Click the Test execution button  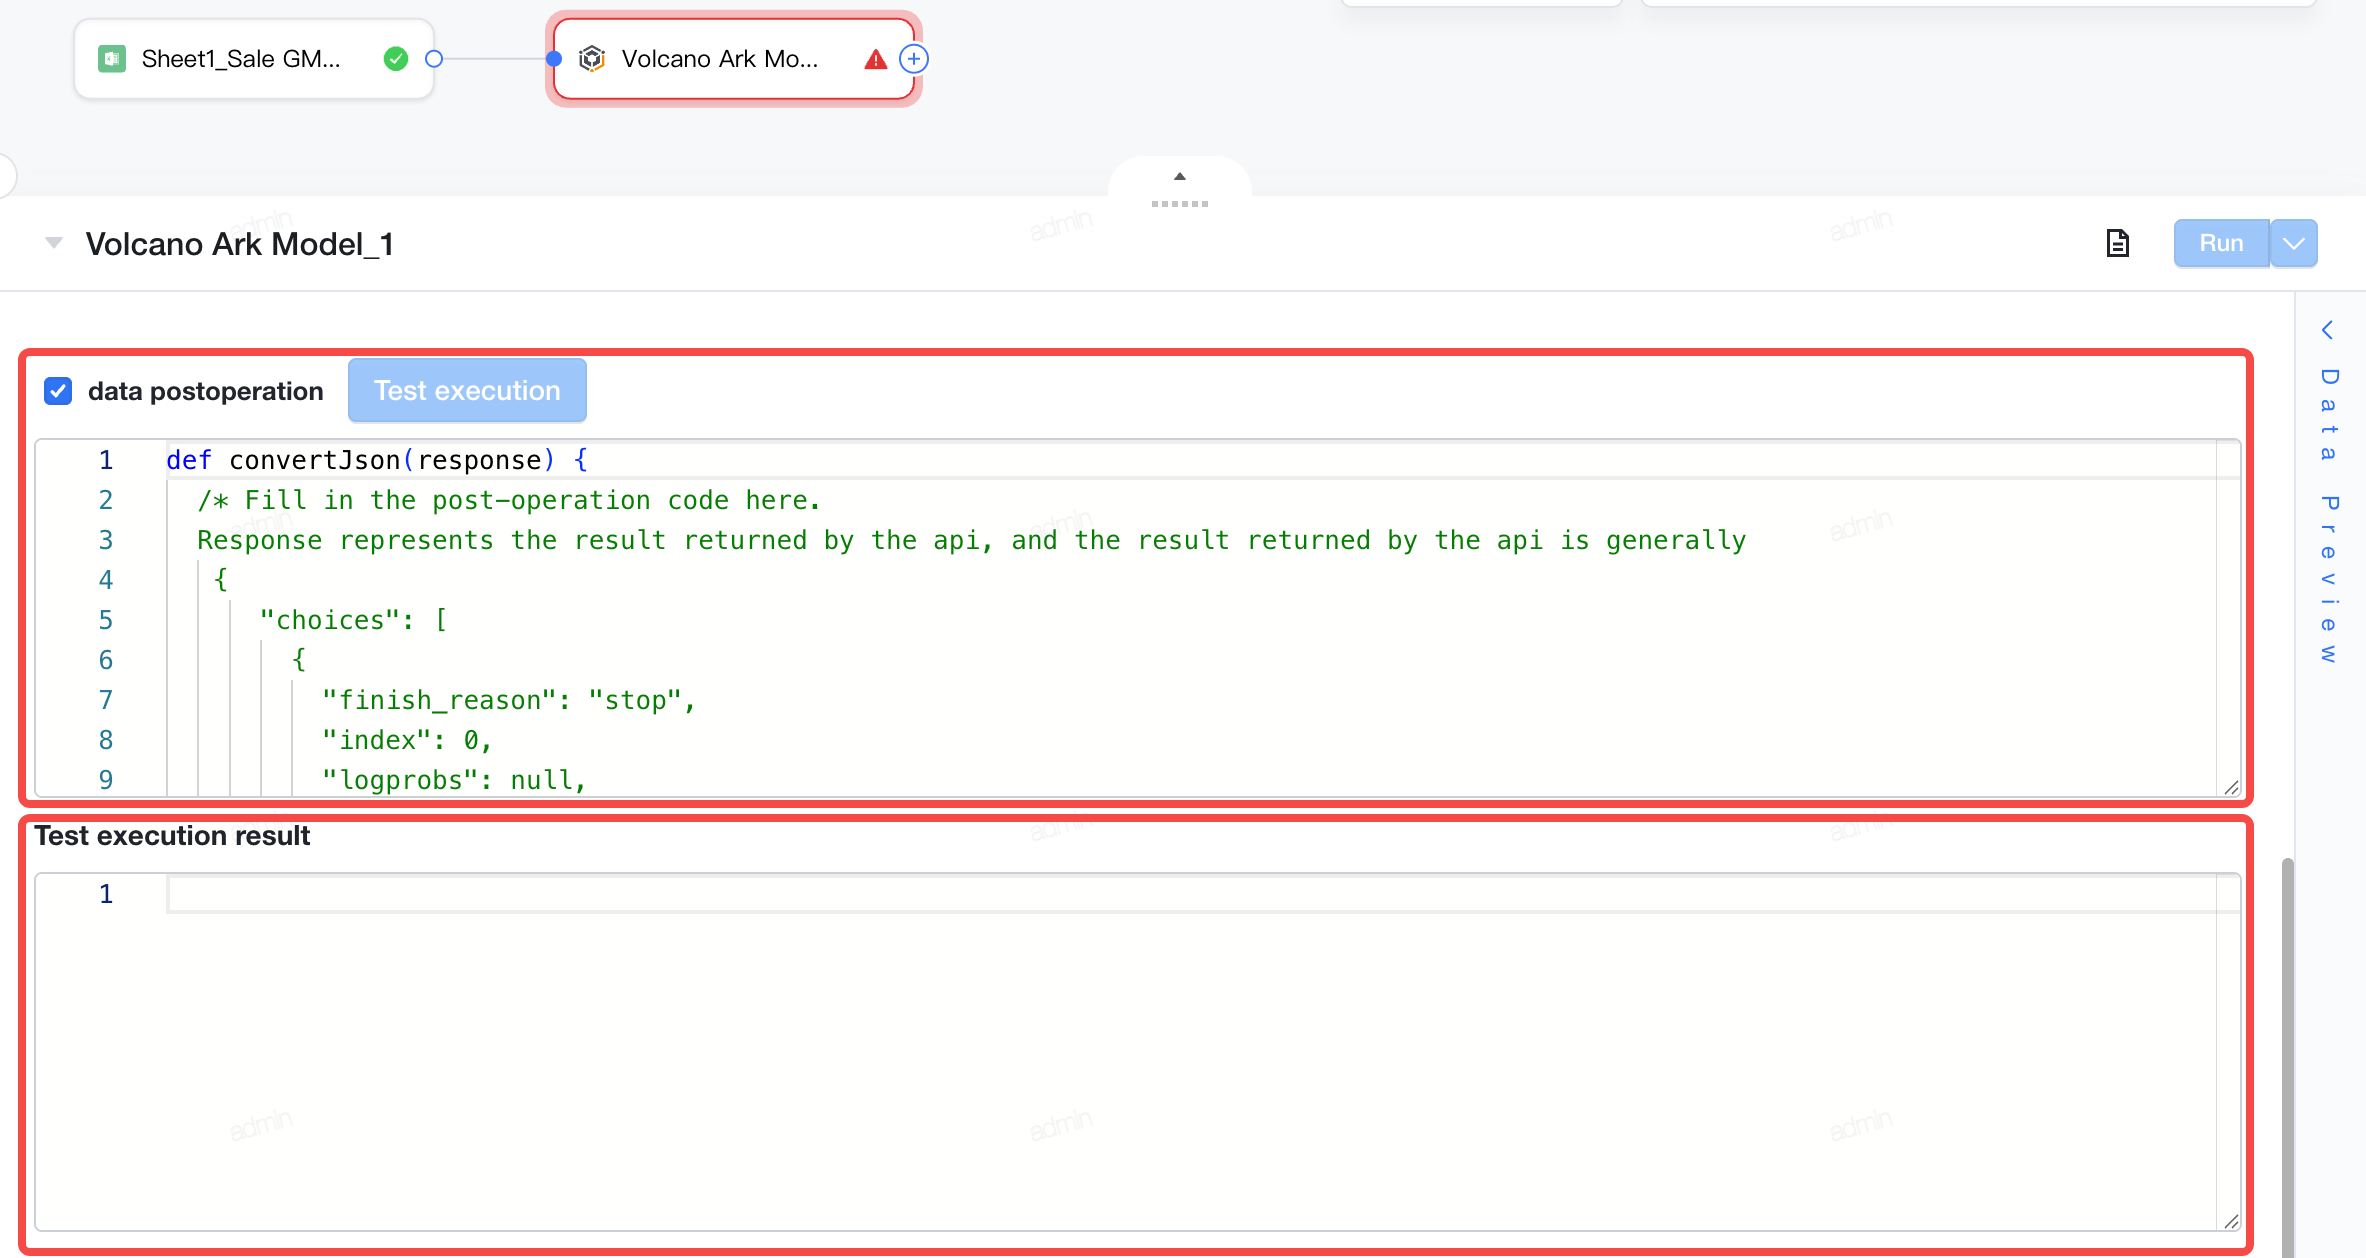point(467,391)
